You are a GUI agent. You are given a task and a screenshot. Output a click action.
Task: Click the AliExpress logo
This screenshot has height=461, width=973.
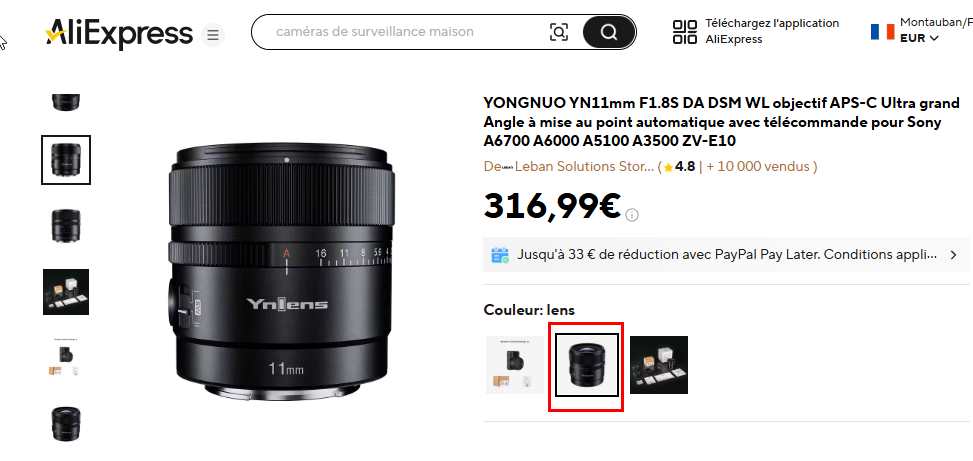point(119,33)
